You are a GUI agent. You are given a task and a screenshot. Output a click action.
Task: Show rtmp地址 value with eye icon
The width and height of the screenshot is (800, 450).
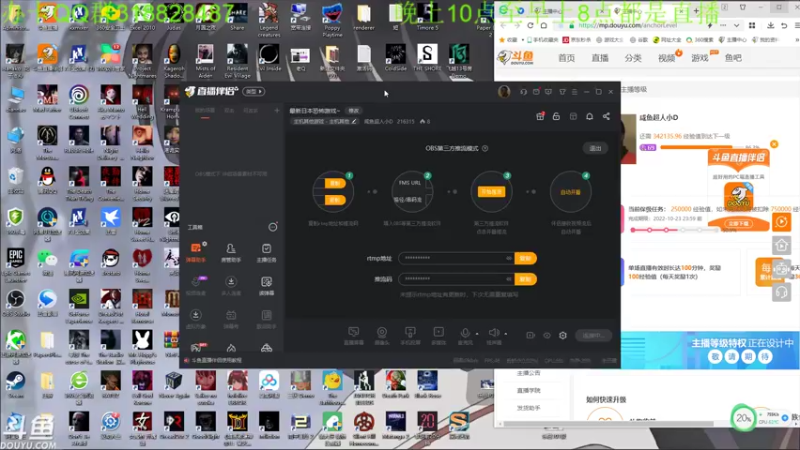[x=509, y=258]
